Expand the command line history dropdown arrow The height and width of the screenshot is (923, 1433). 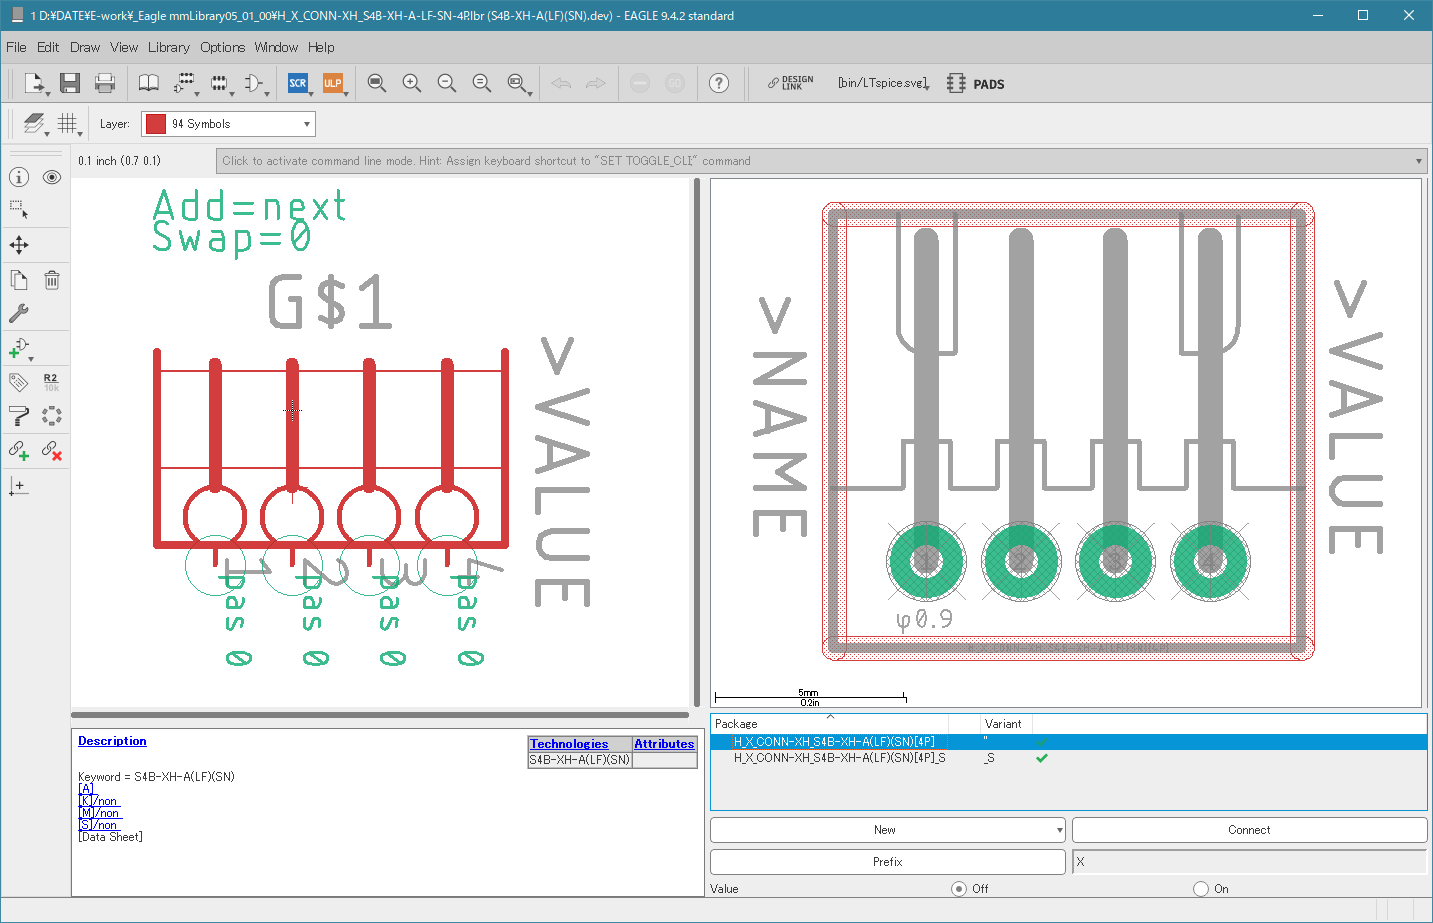point(1419,161)
